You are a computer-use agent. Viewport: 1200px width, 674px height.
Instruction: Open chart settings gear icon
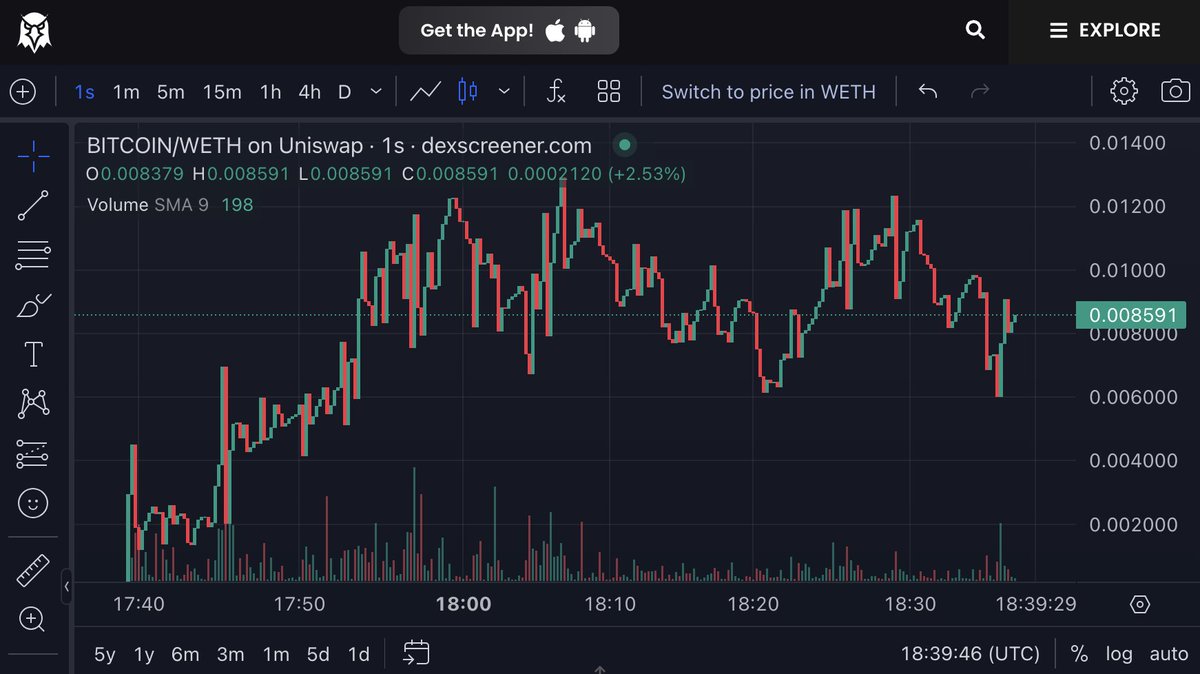pyautogui.click(x=1124, y=91)
